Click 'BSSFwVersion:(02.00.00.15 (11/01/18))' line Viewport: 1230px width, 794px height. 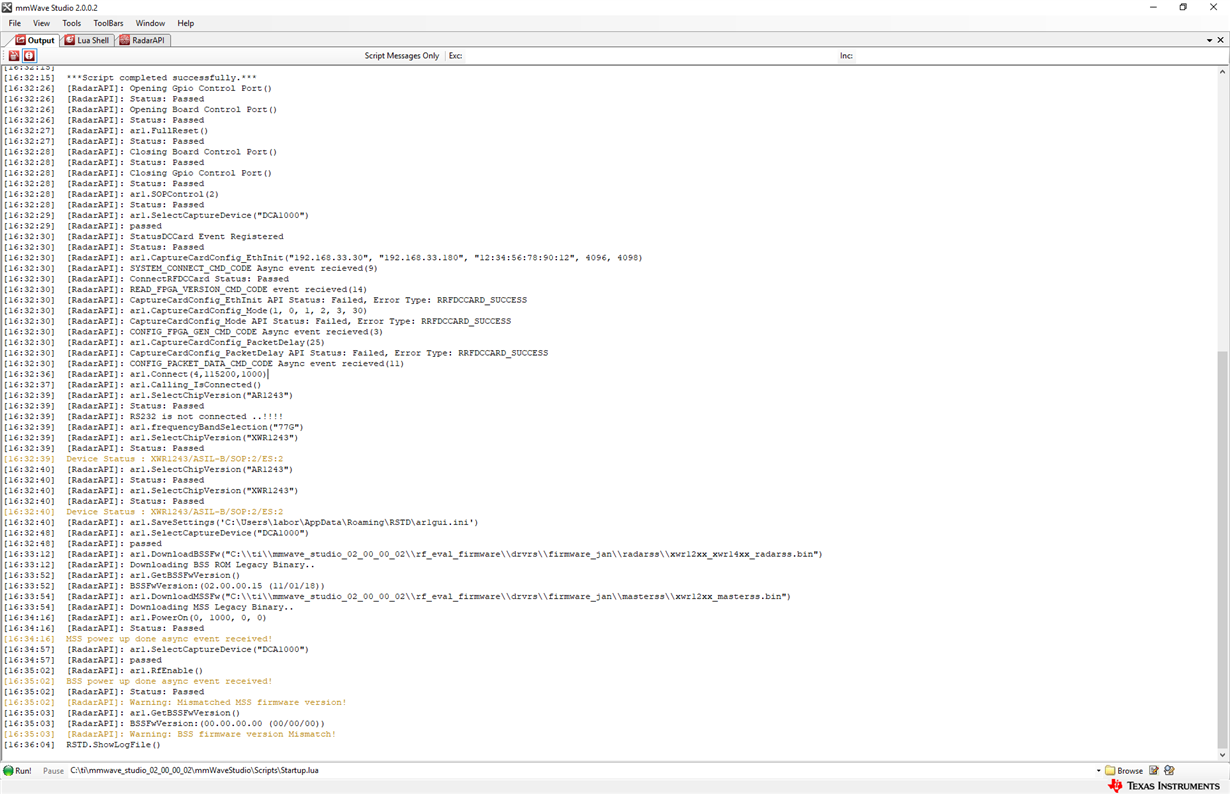pyautogui.click(x=227, y=586)
